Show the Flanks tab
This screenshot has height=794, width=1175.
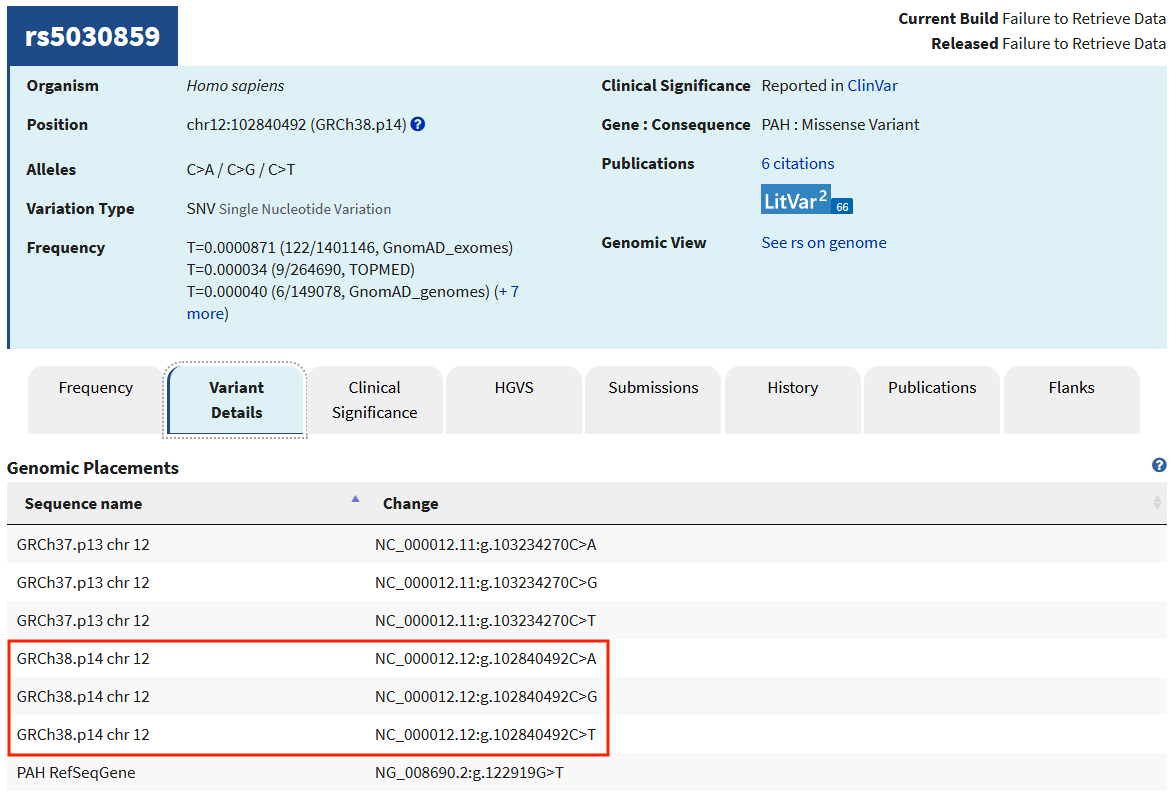[x=1072, y=400]
